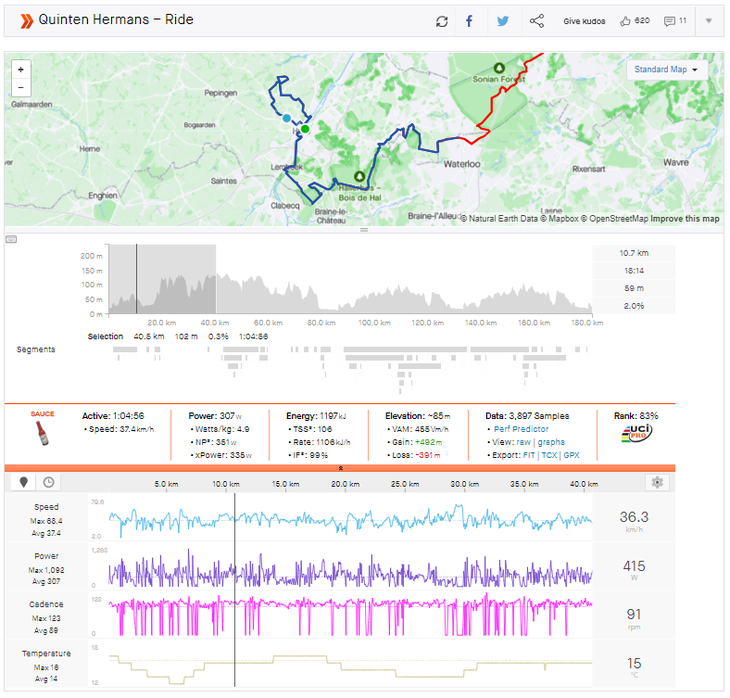The image size is (730, 698).
Task: Zoom out on the map
Action: pos(21,88)
